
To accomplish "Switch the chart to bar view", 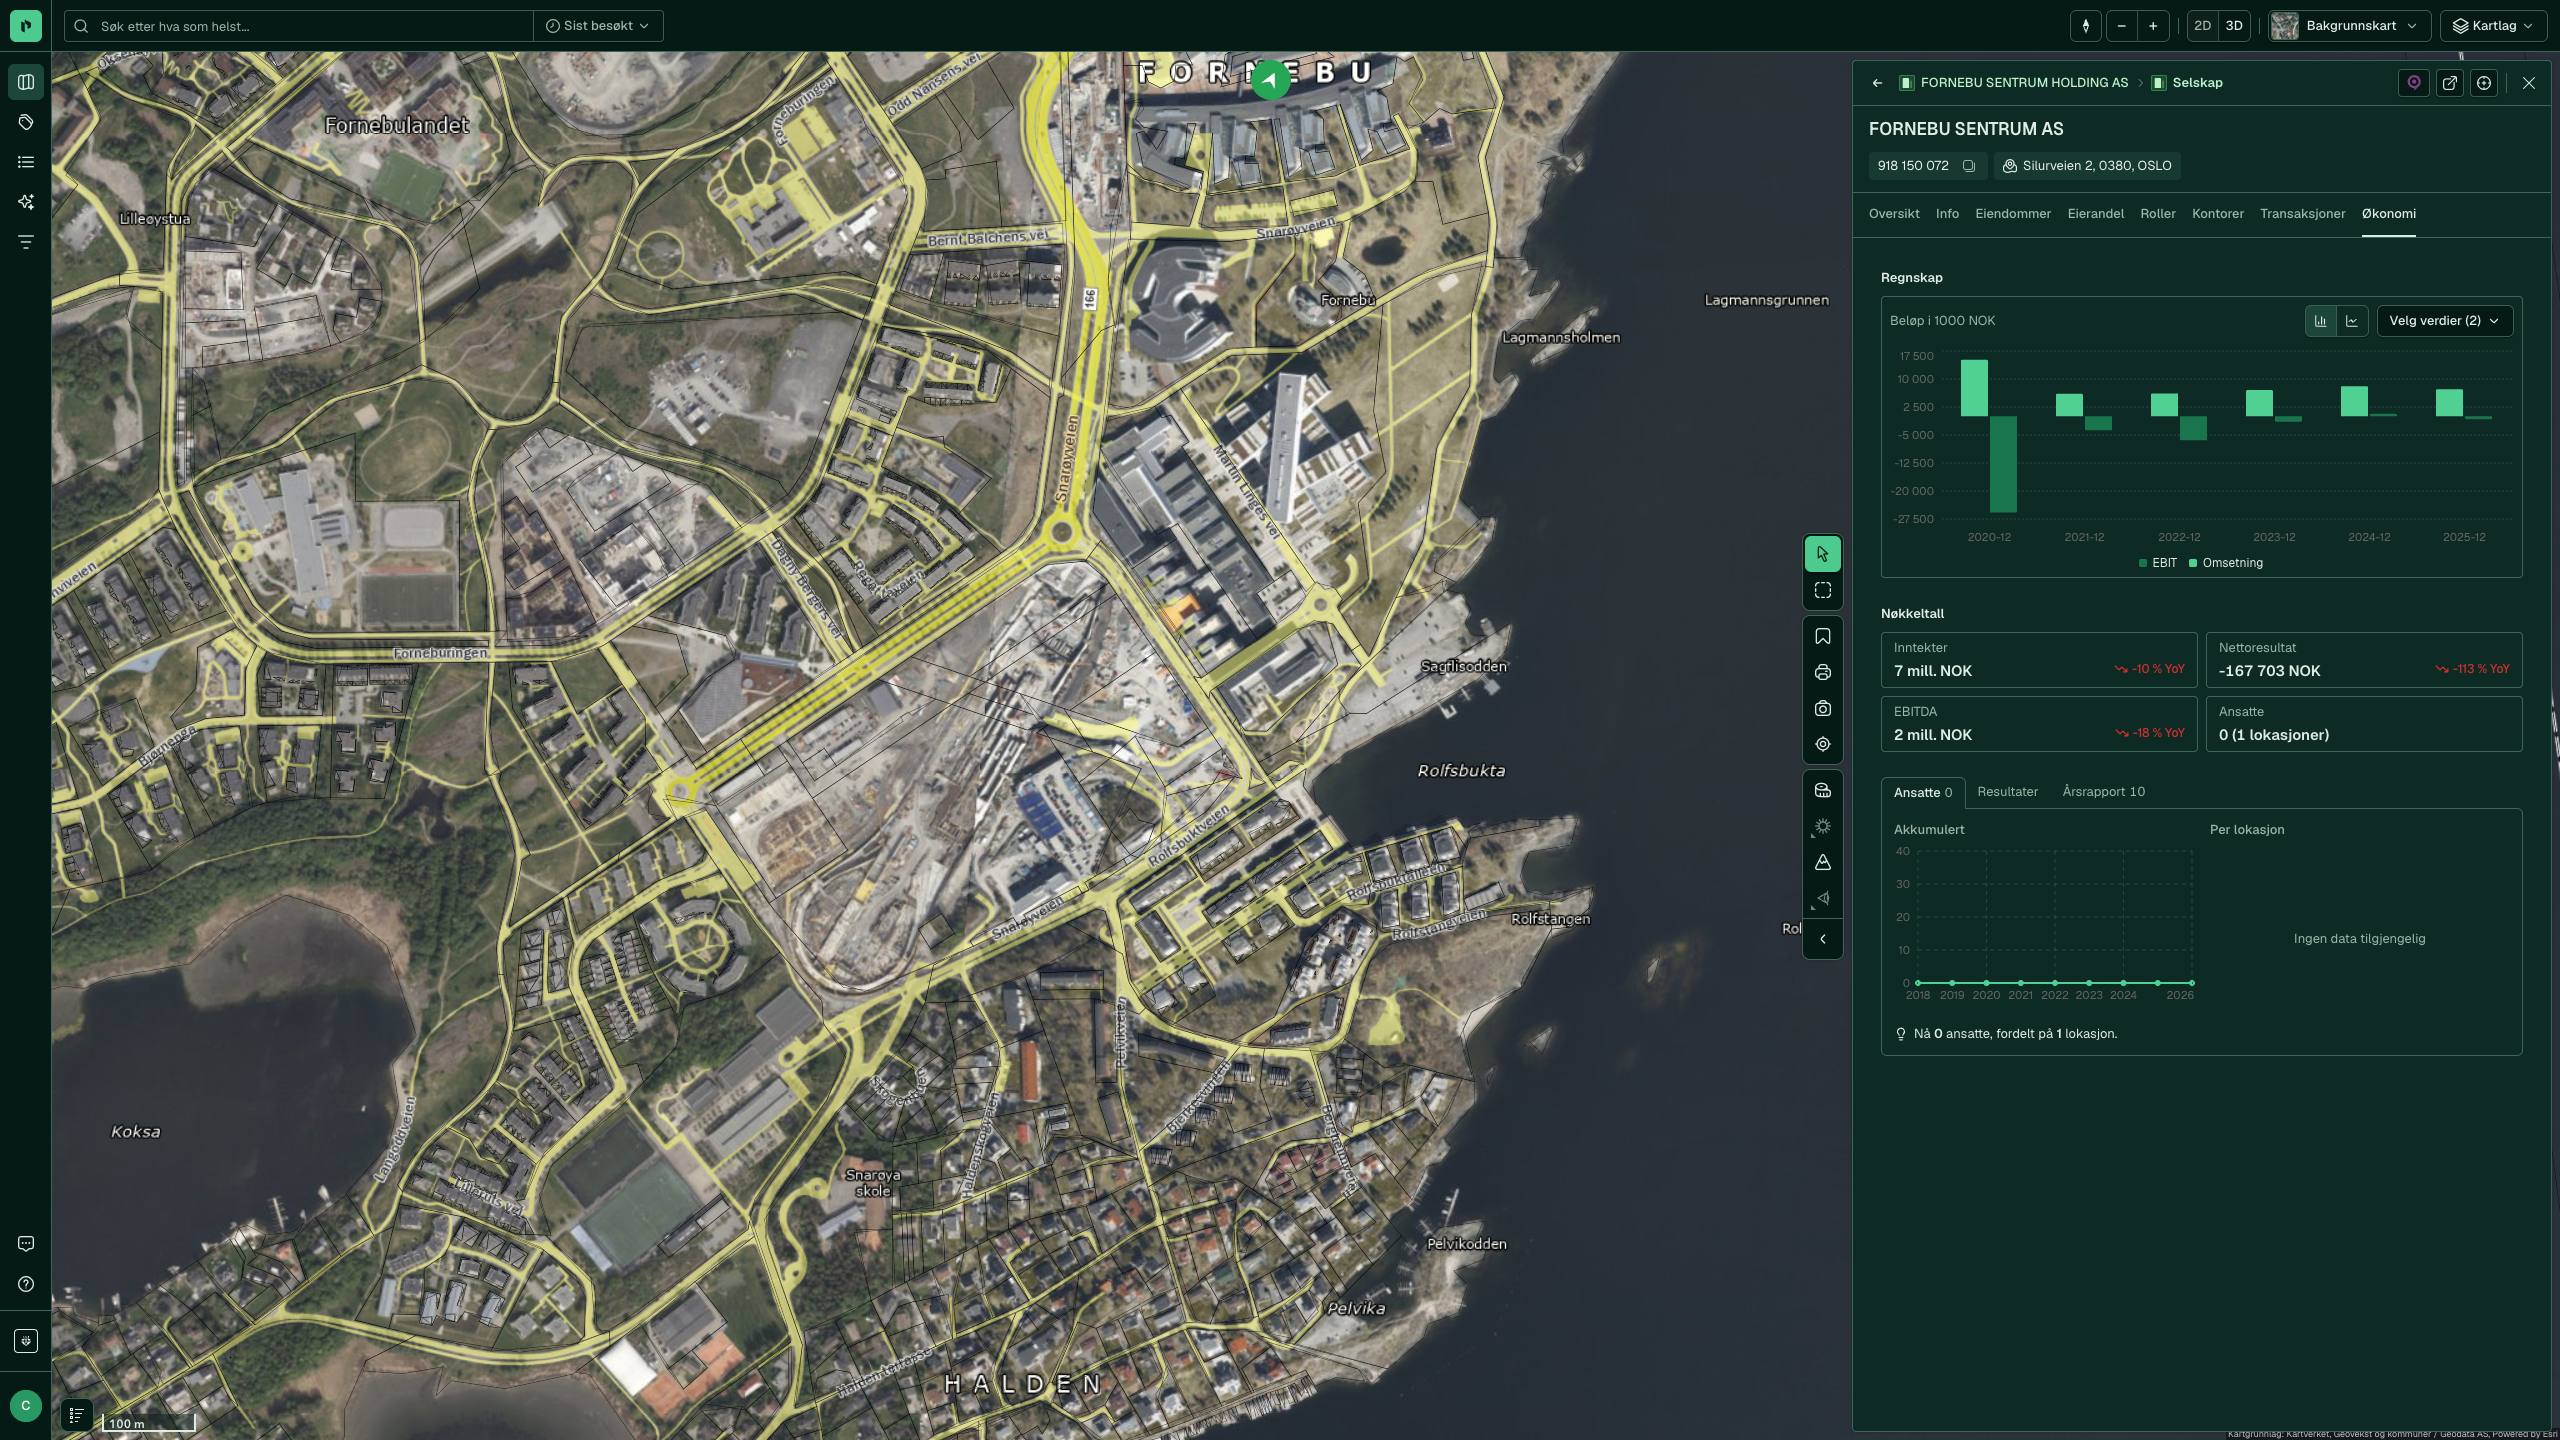I will [x=2320, y=321].
